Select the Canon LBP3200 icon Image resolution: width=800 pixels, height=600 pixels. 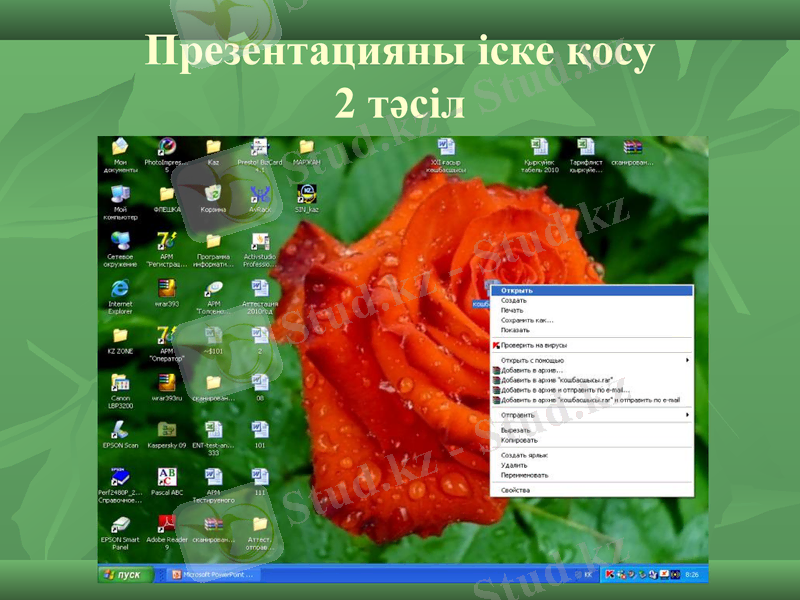(x=120, y=382)
